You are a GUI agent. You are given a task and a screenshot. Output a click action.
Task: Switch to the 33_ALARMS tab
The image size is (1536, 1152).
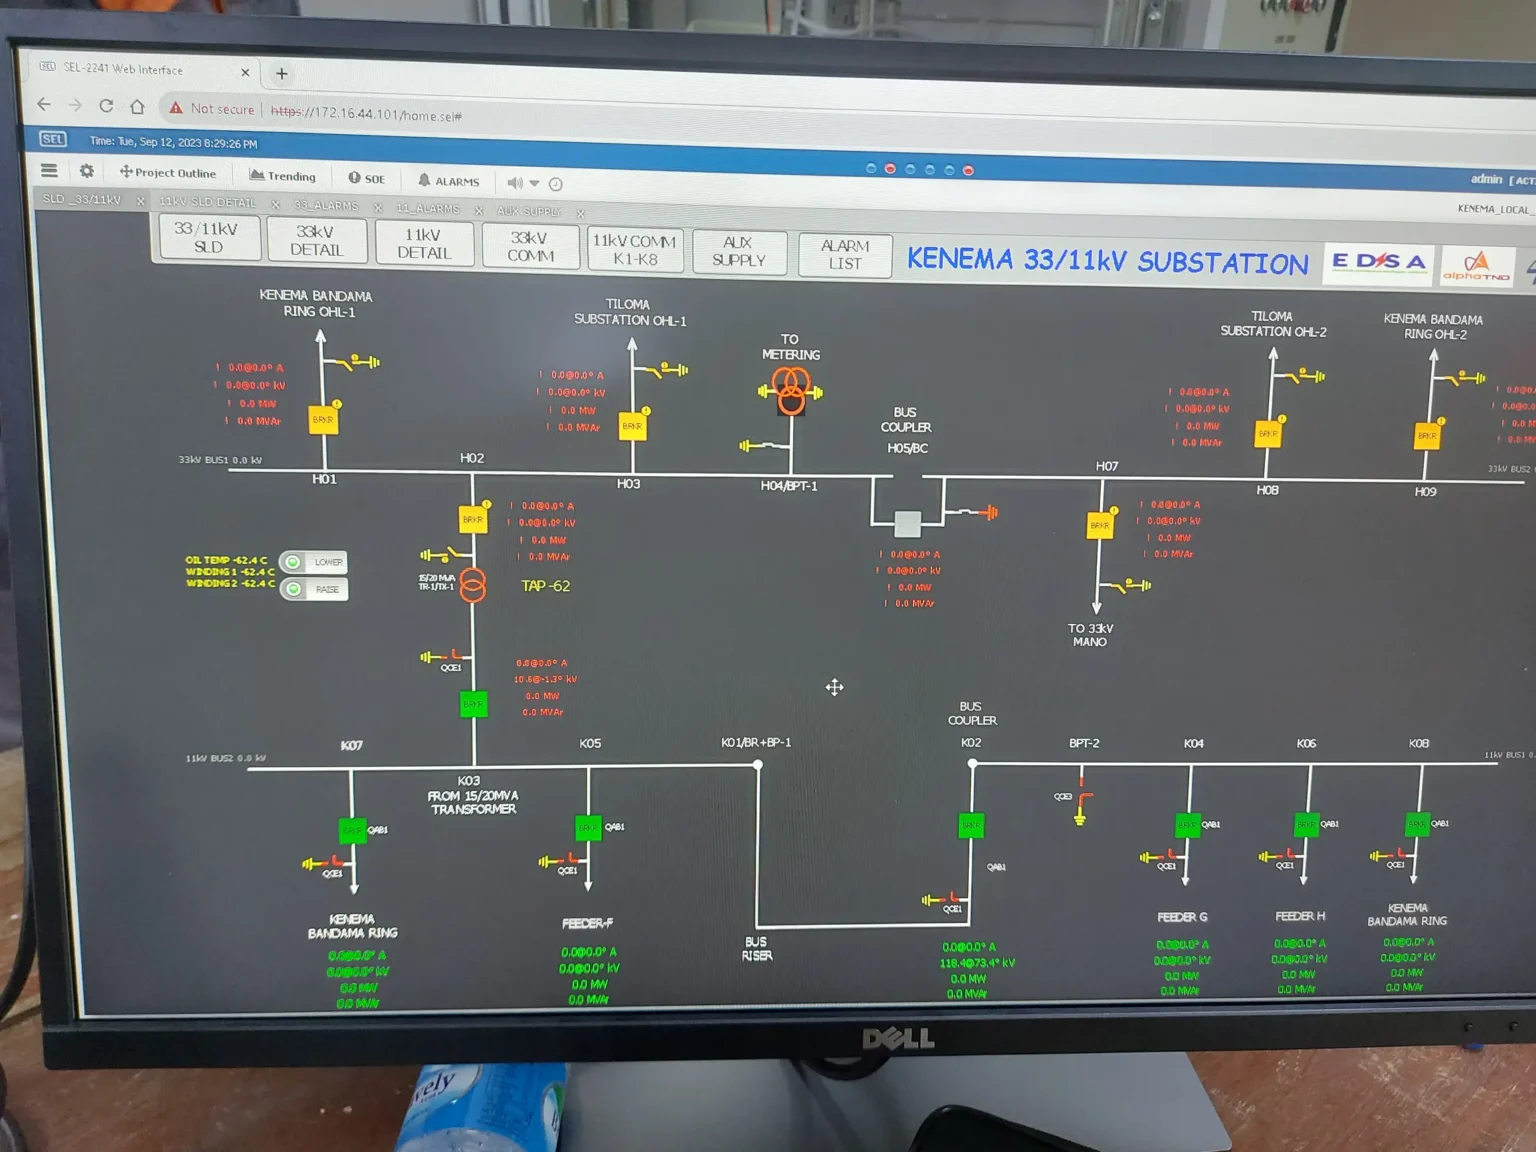point(326,205)
